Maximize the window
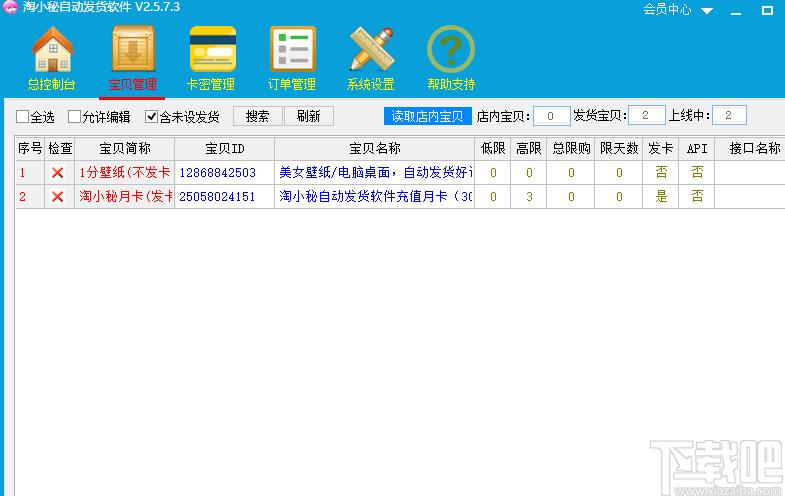Image resolution: width=785 pixels, height=496 pixels. pyautogui.click(x=767, y=10)
